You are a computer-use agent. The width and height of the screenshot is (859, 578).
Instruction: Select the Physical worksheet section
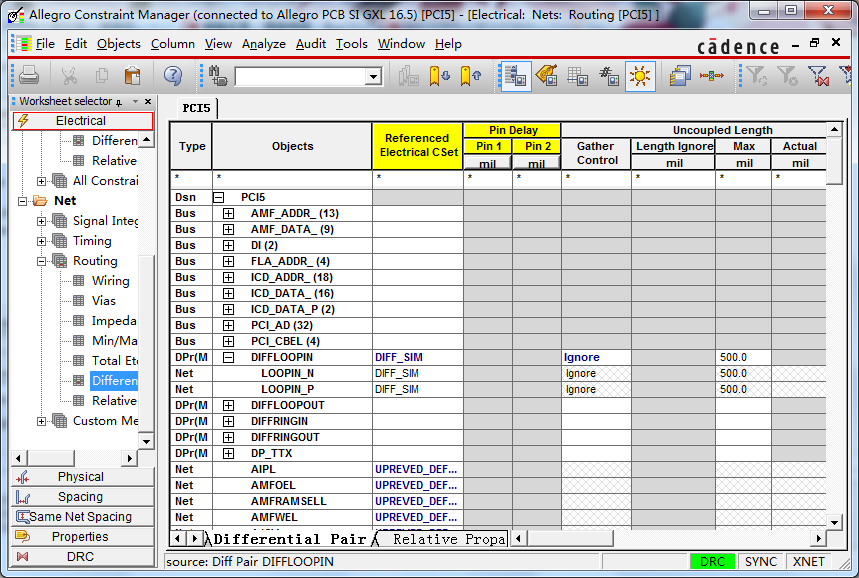pyautogui.click(x=83, y=477)
